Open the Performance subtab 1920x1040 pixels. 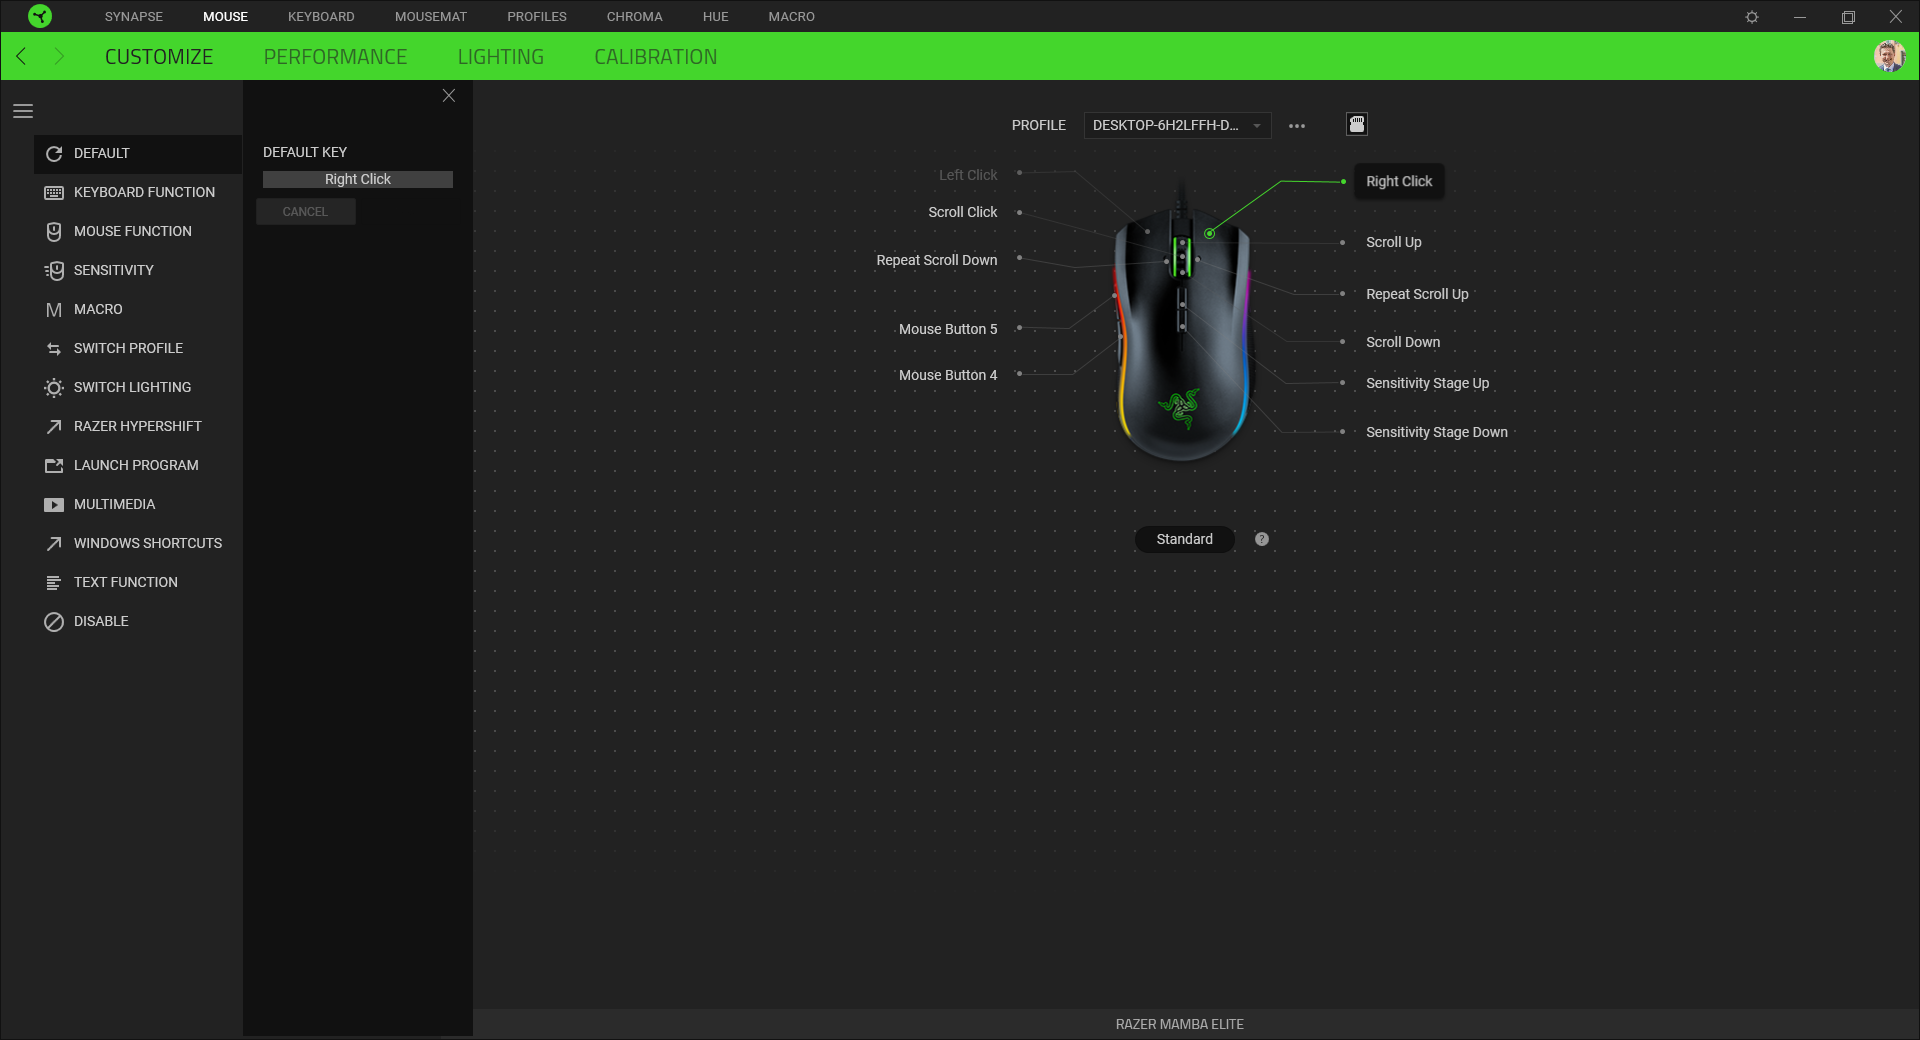pyautogui.click(x=335, y=57)
